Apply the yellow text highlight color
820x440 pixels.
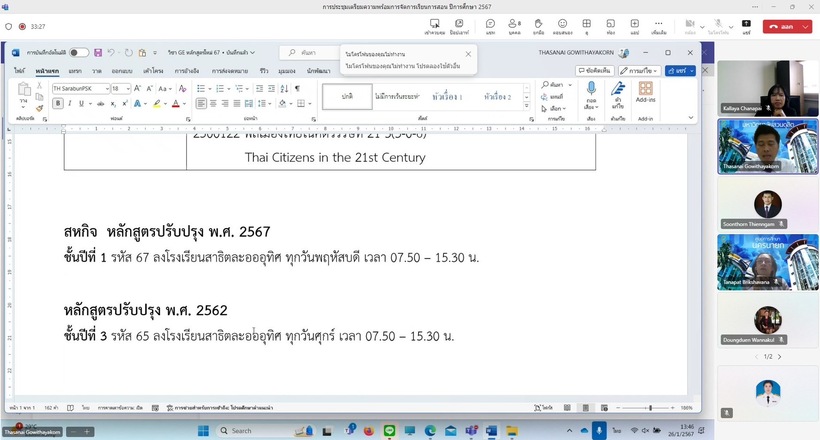pos(156,104)
